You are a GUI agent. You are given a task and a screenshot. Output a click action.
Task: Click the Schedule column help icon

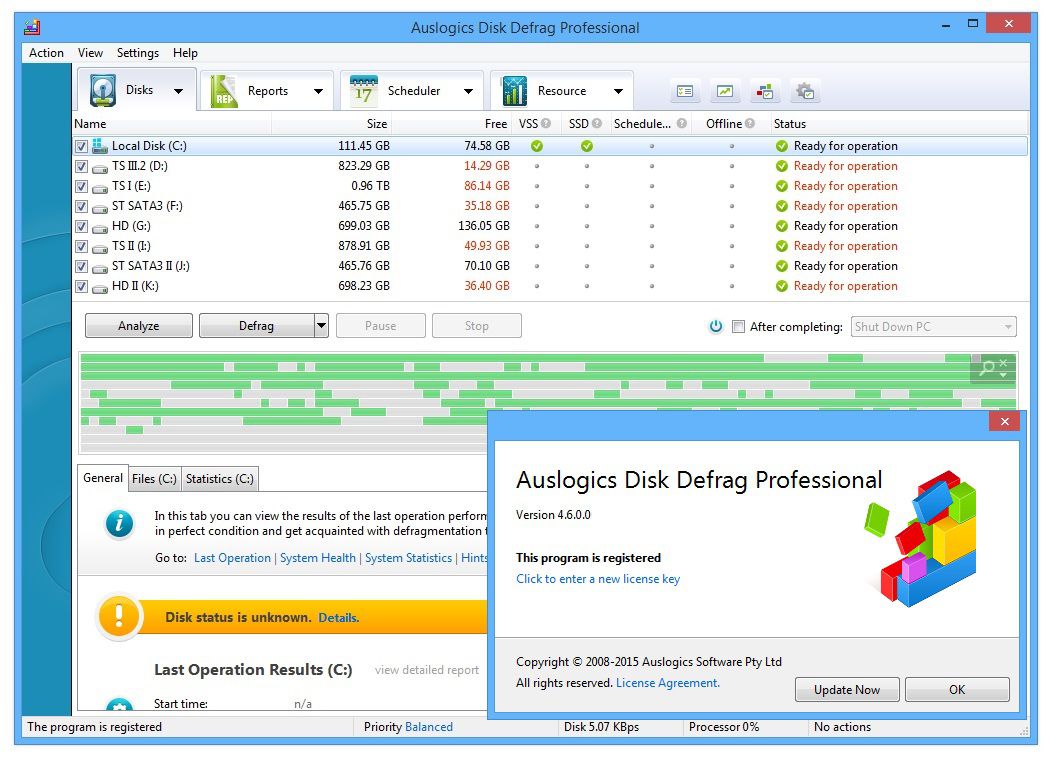[682, 123]
